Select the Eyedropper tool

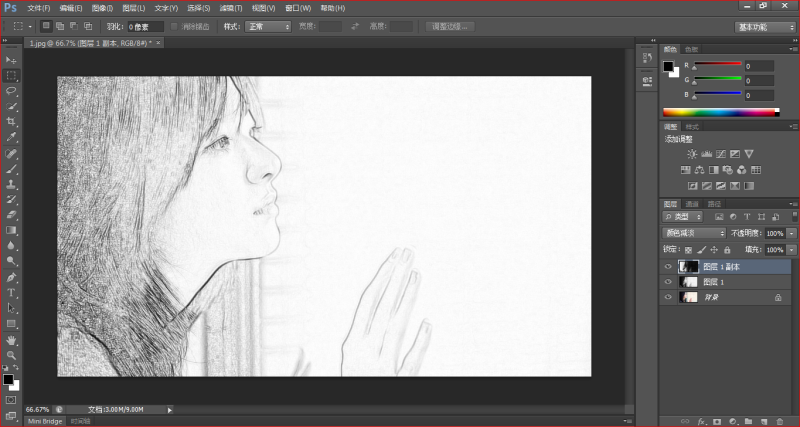coord(11,135)
